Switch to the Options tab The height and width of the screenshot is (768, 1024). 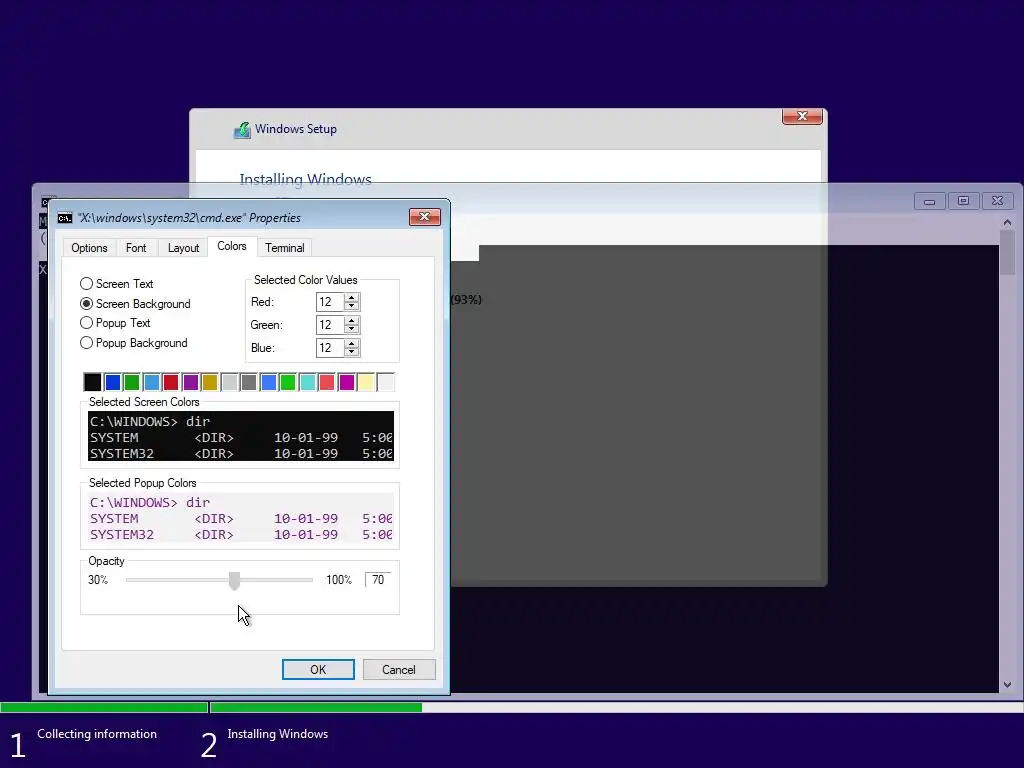pos(89,248)
